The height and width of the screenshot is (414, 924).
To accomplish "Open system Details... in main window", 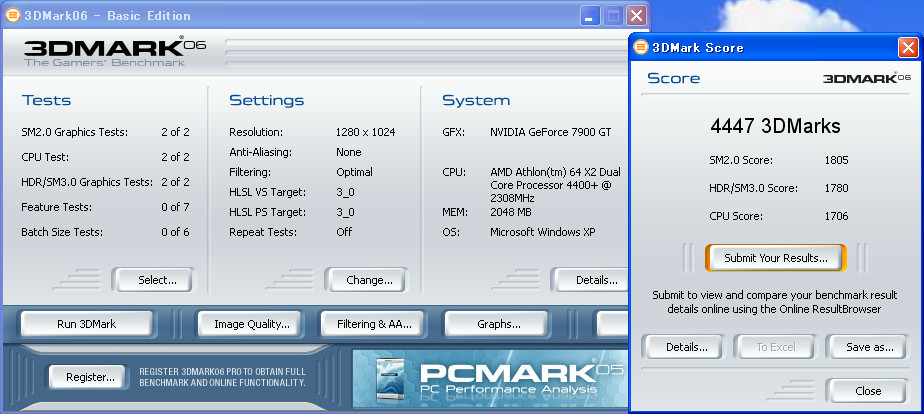I will (x=591, y=280).
